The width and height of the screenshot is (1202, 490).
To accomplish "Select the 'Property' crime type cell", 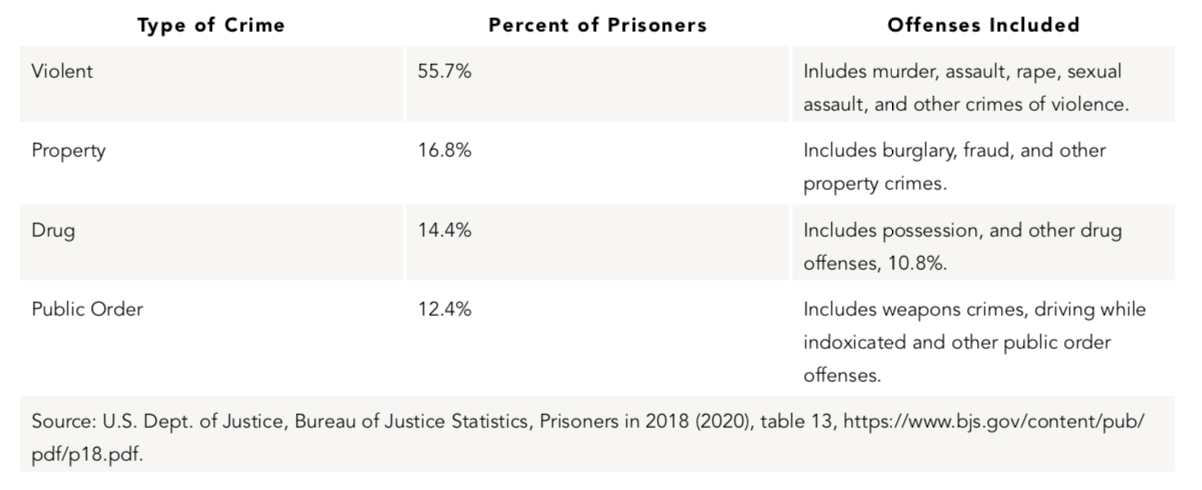I will pyautogui.click(x=68, y=151).
